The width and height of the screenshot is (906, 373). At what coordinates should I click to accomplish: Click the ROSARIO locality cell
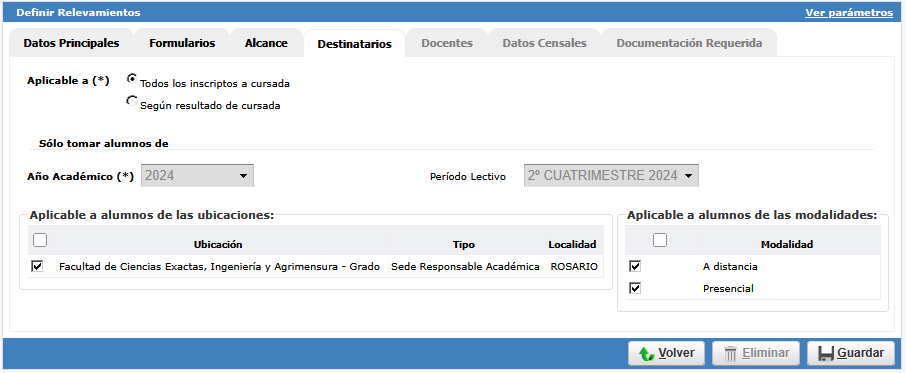click(574, 267)
